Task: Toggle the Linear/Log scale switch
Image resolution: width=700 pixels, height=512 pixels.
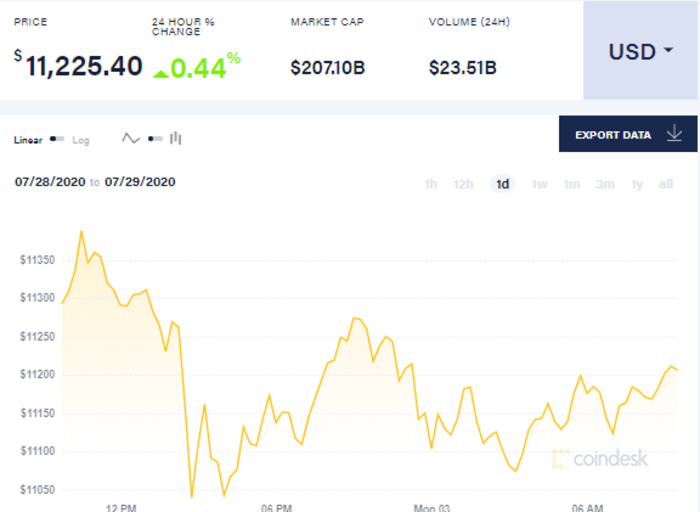Action: (x=57, y=139)
